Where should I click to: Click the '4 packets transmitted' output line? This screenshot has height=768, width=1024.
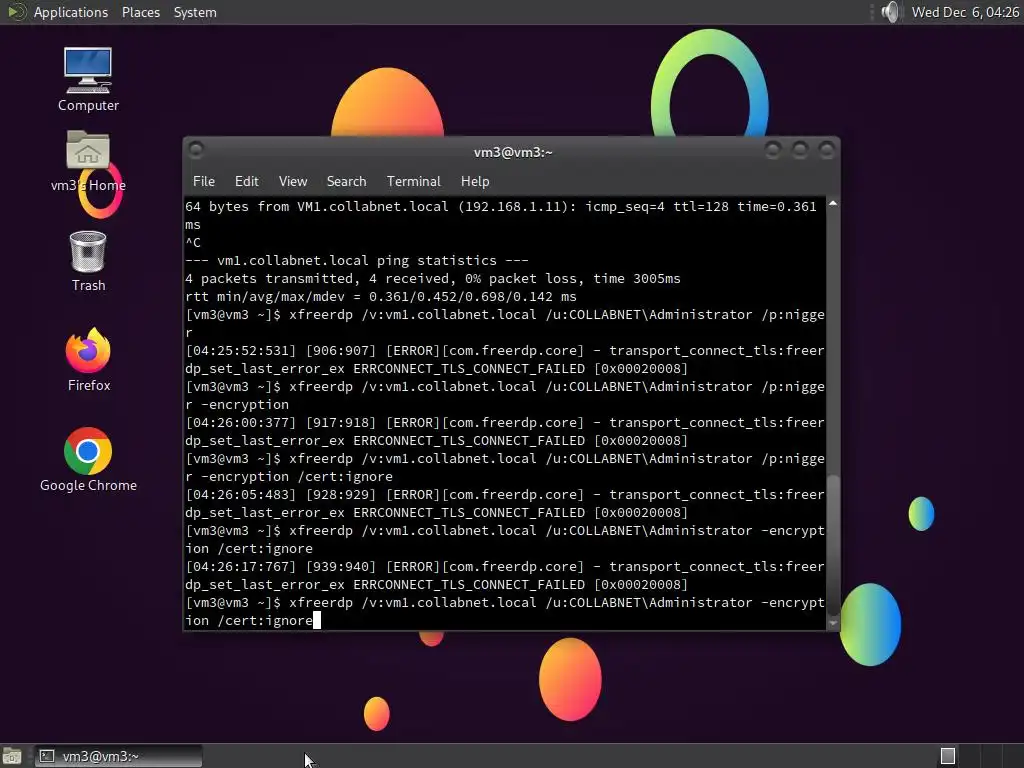click(432, 279)
